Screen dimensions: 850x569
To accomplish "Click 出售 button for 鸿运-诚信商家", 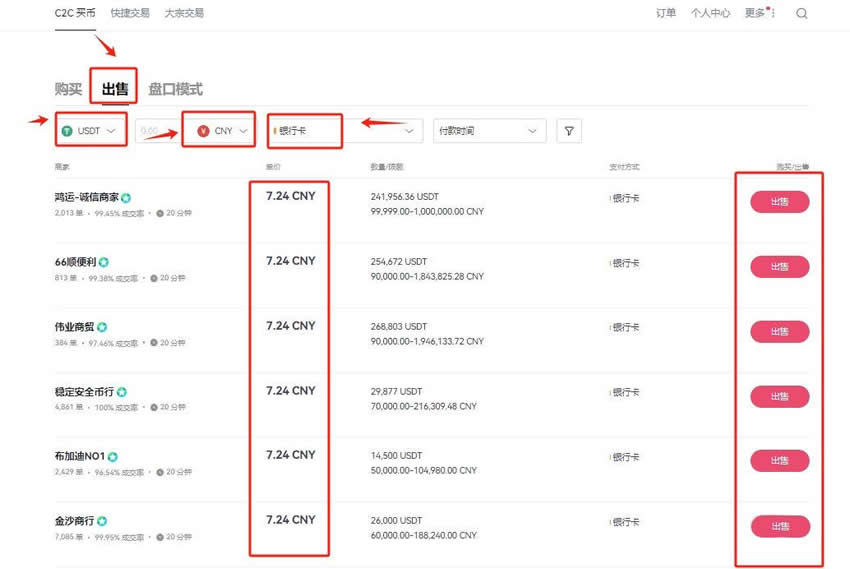I will tap(780, 202).
